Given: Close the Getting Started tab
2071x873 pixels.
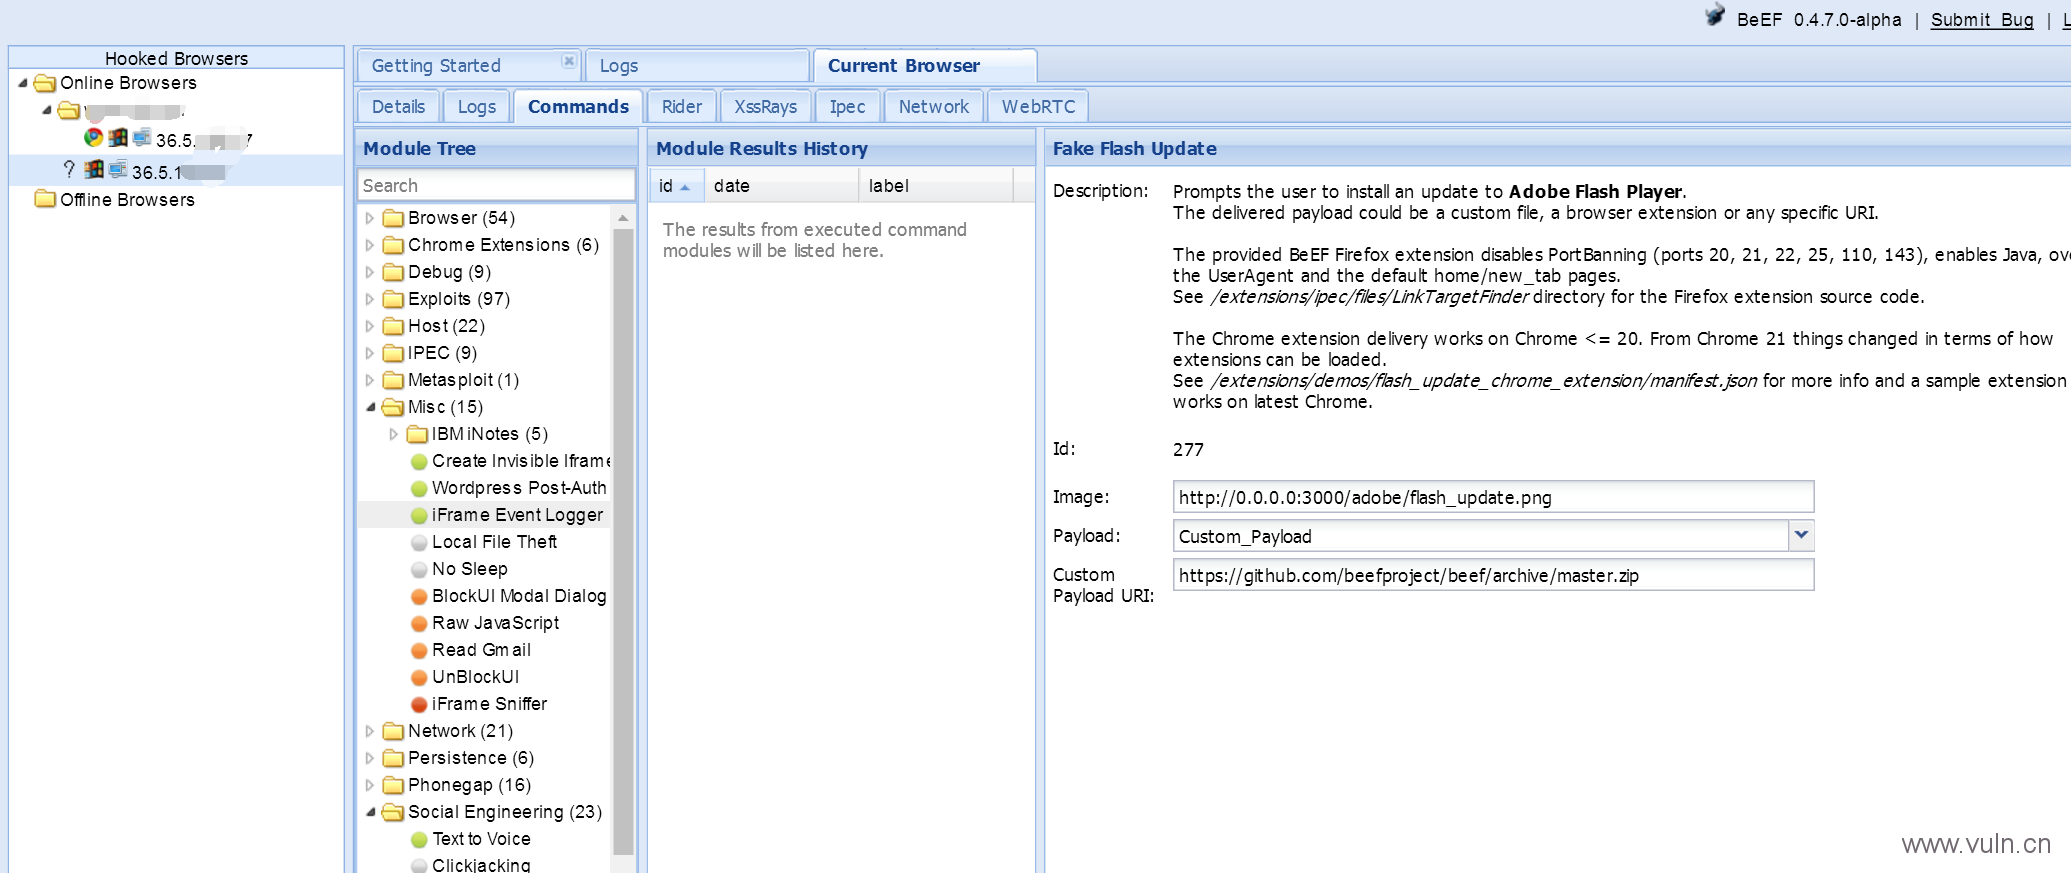Looking at the screenshot, I should (x=568, y=61).
